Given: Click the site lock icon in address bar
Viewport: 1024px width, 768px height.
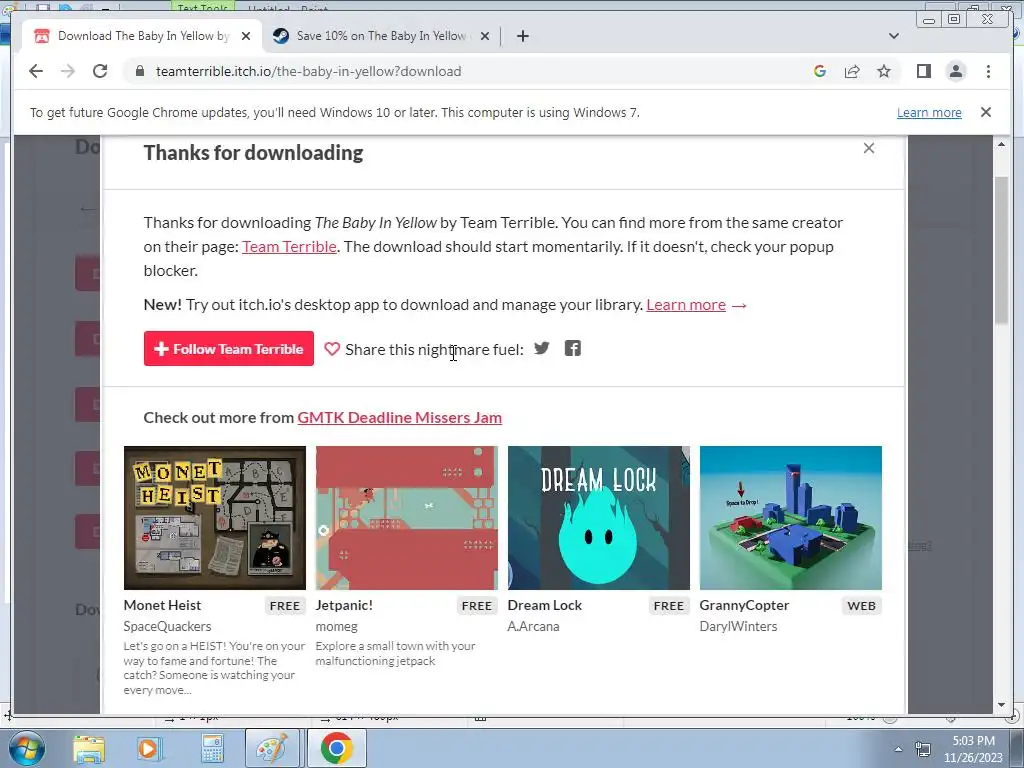Looking at the screenshot, I should click(139, 71).
